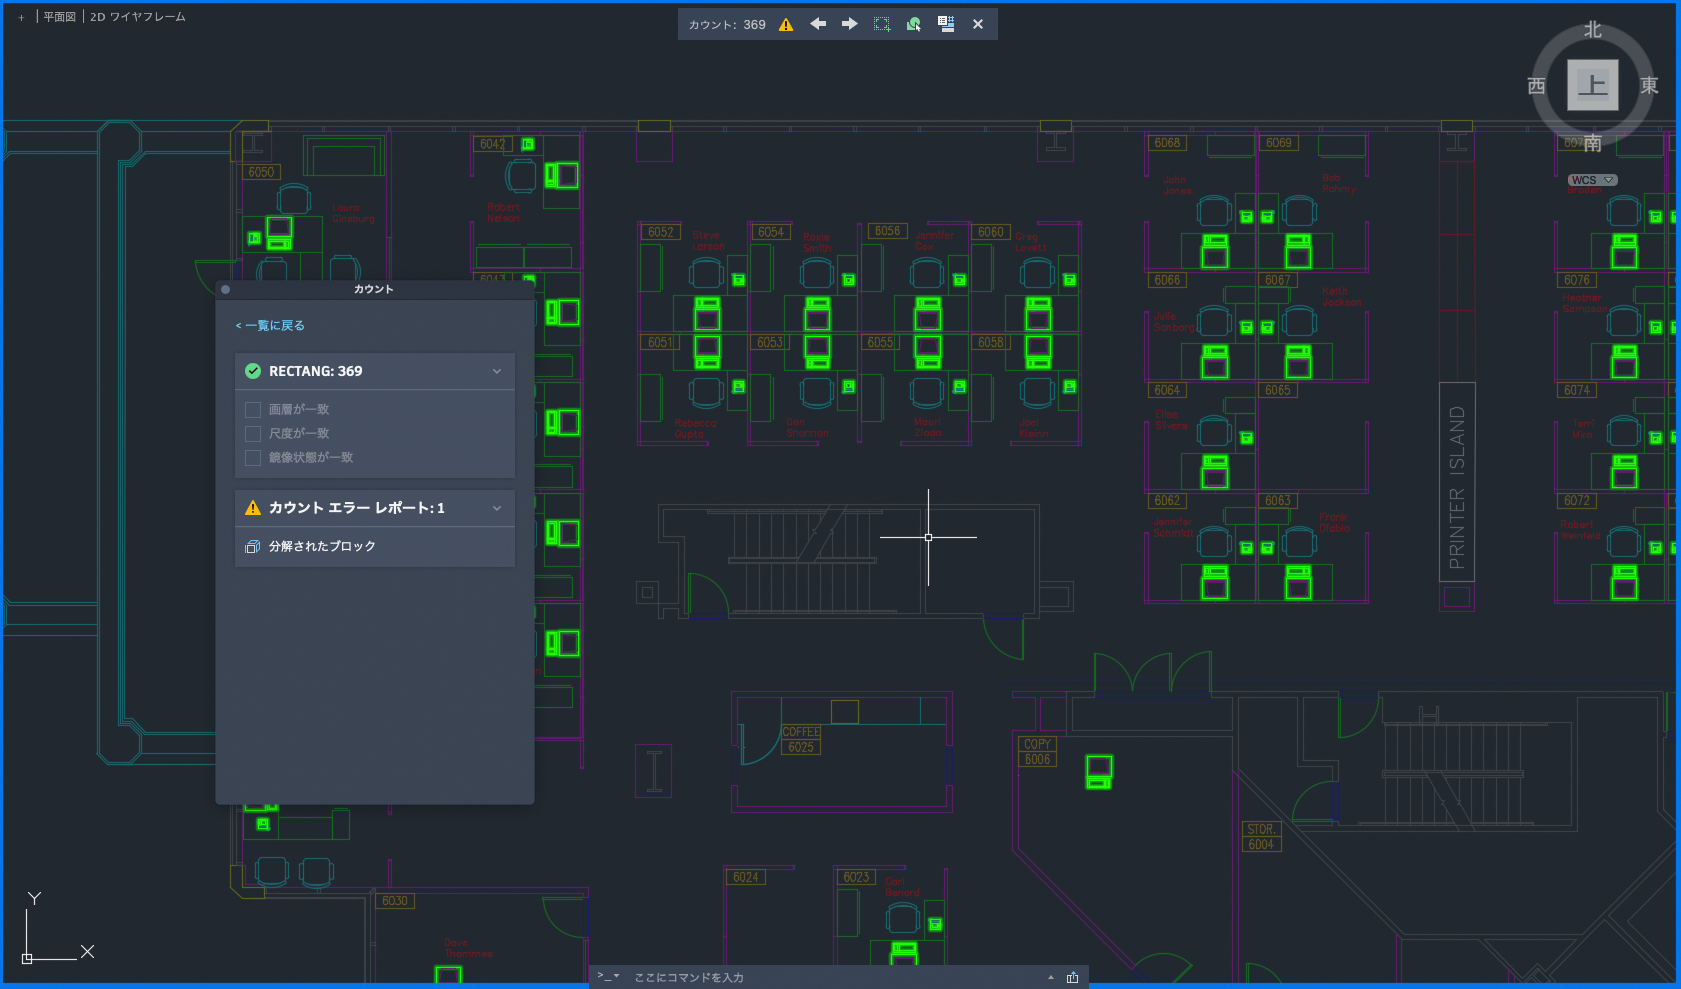Open the 2D ワイヤフレーム visual style menu
Image resolution: width=1681 pixels, height=989 pixels.
click(138, 17)
